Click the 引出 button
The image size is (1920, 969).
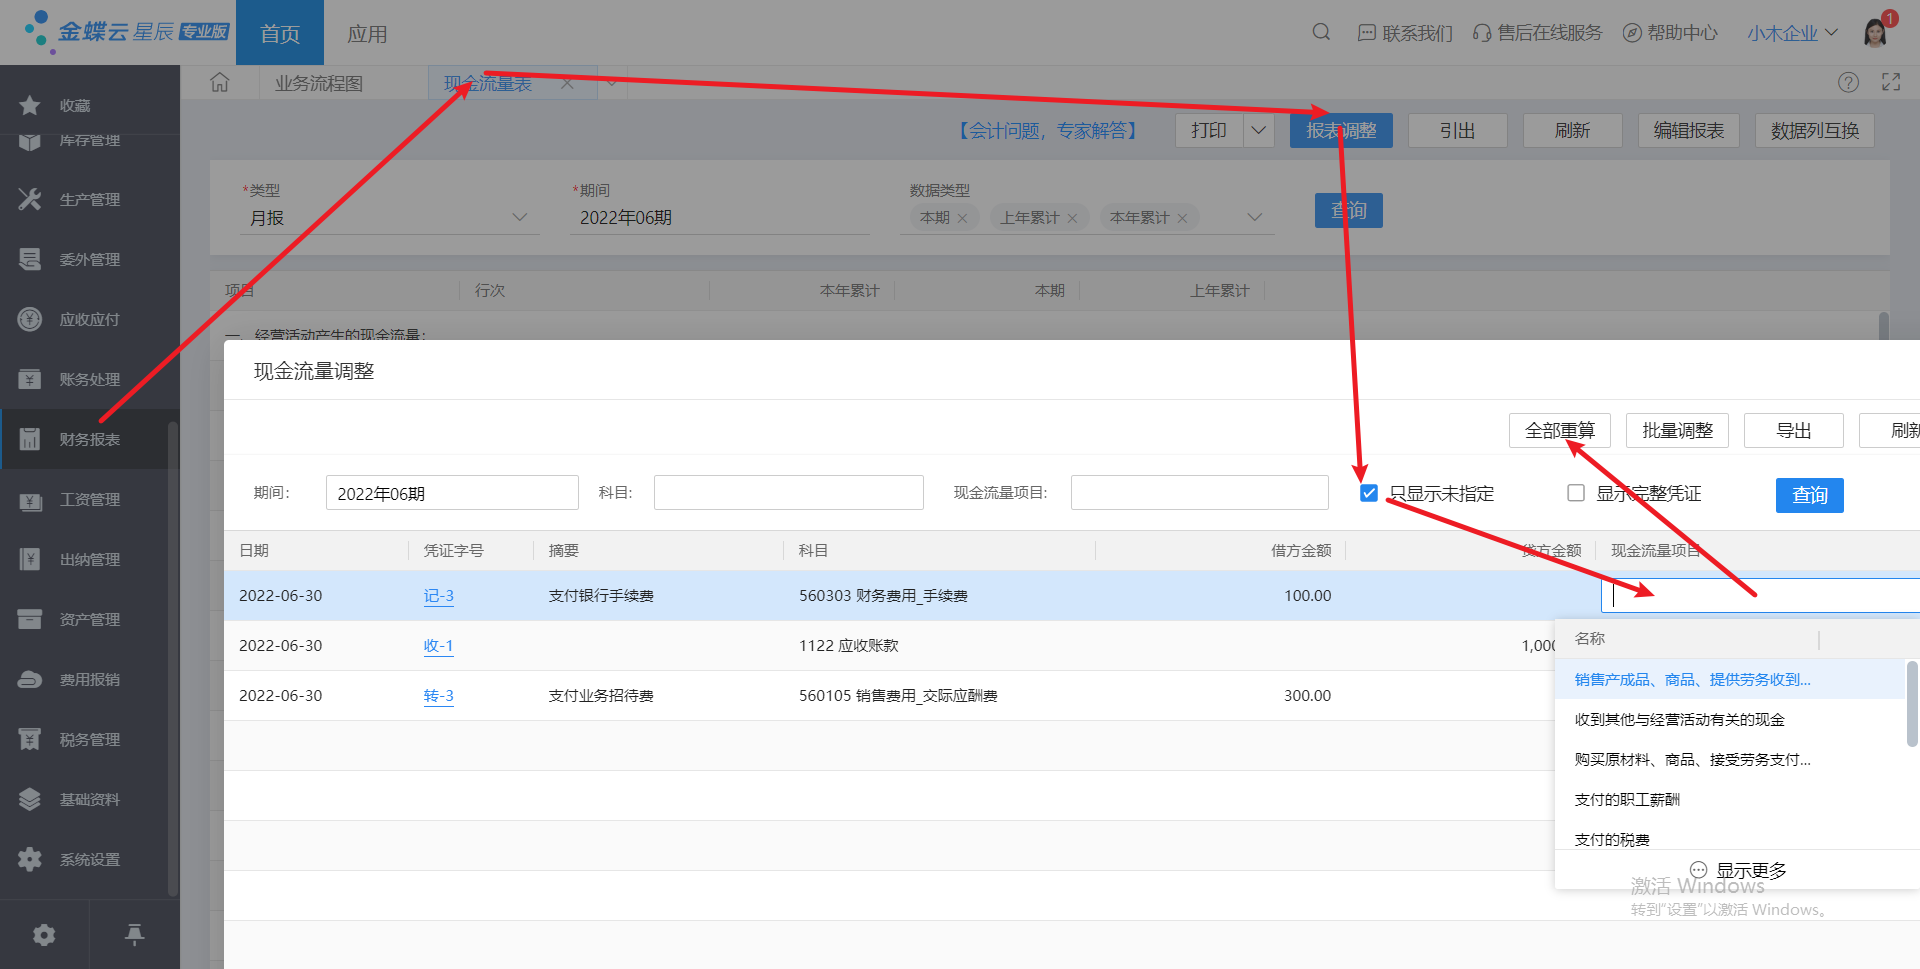click(x=1457, y=130)
